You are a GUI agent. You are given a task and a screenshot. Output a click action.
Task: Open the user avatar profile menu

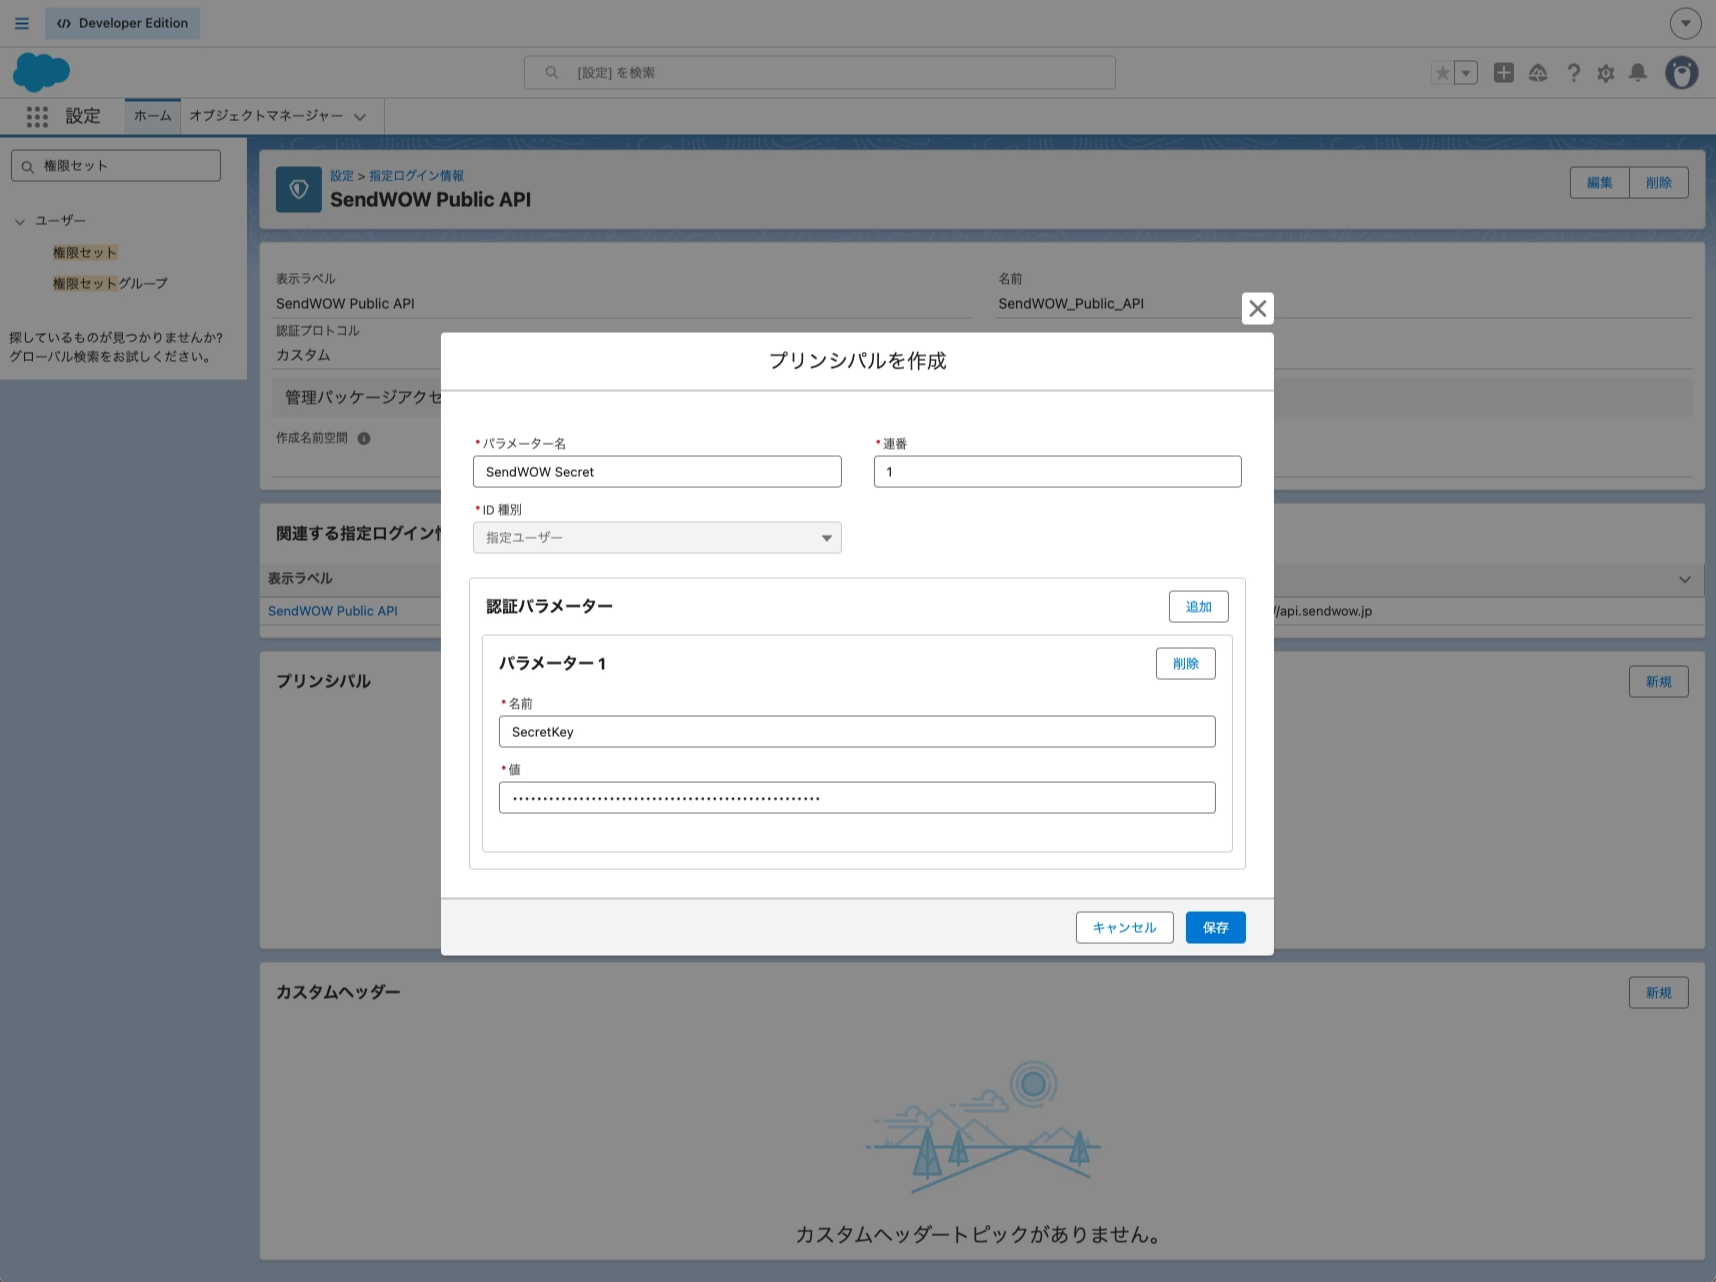(1682, 73)
